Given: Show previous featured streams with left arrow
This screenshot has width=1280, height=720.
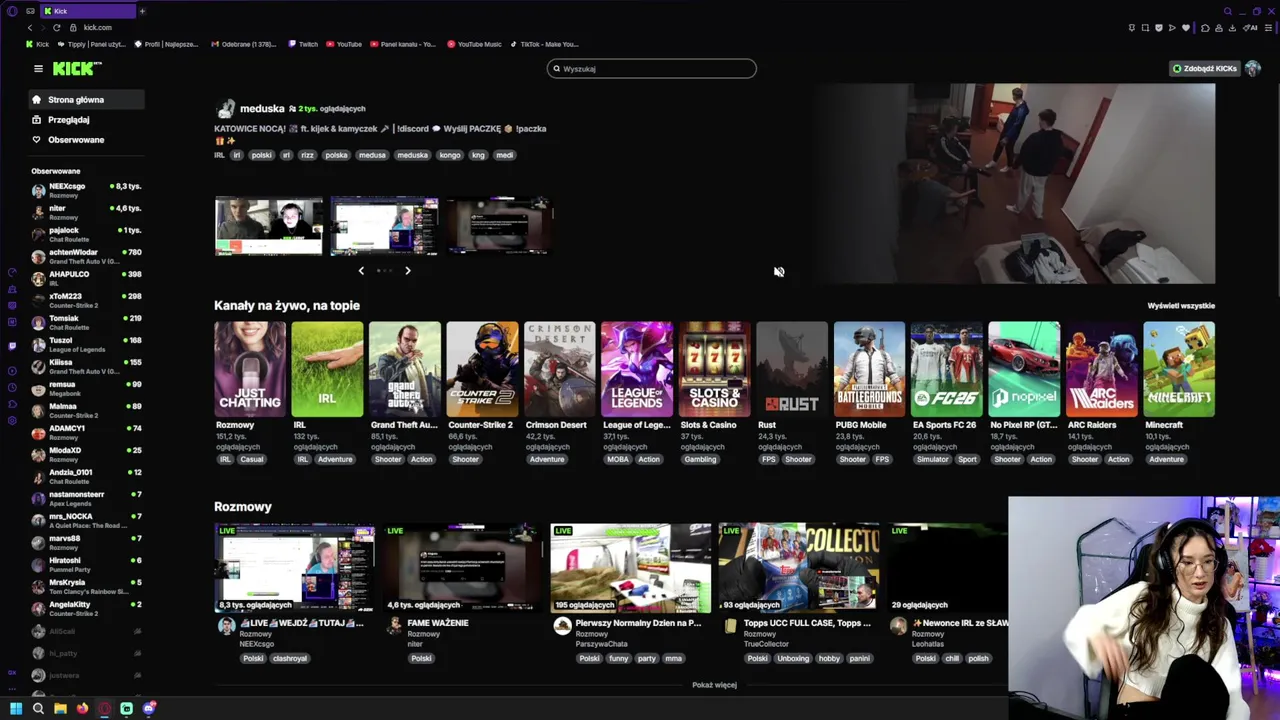Looking at the screenshot, I should 361,270.
